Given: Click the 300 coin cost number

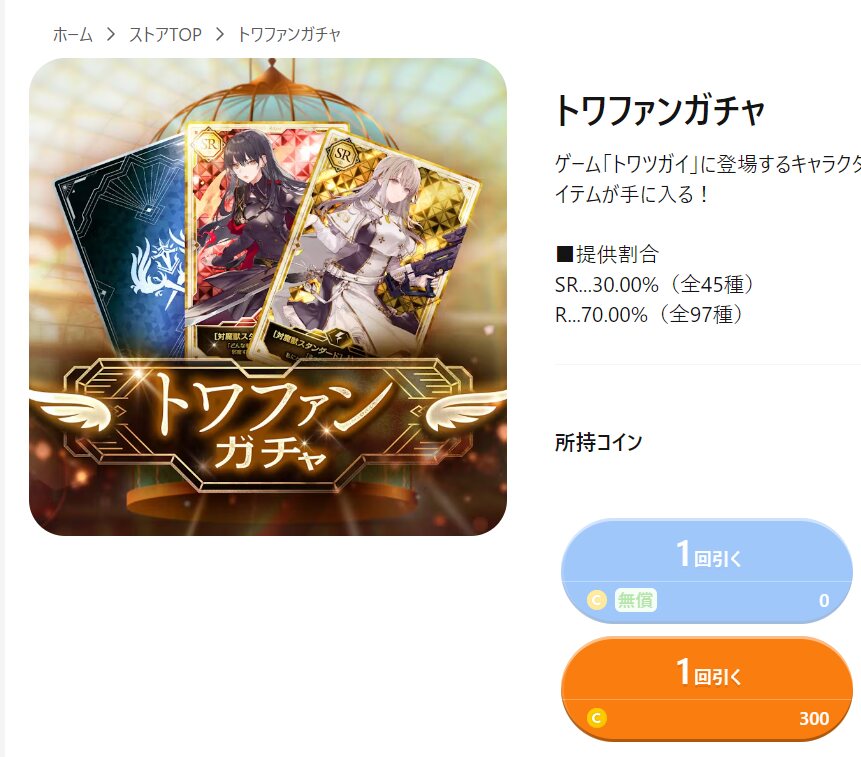Looking at the screenshot, I should [814, 718].
